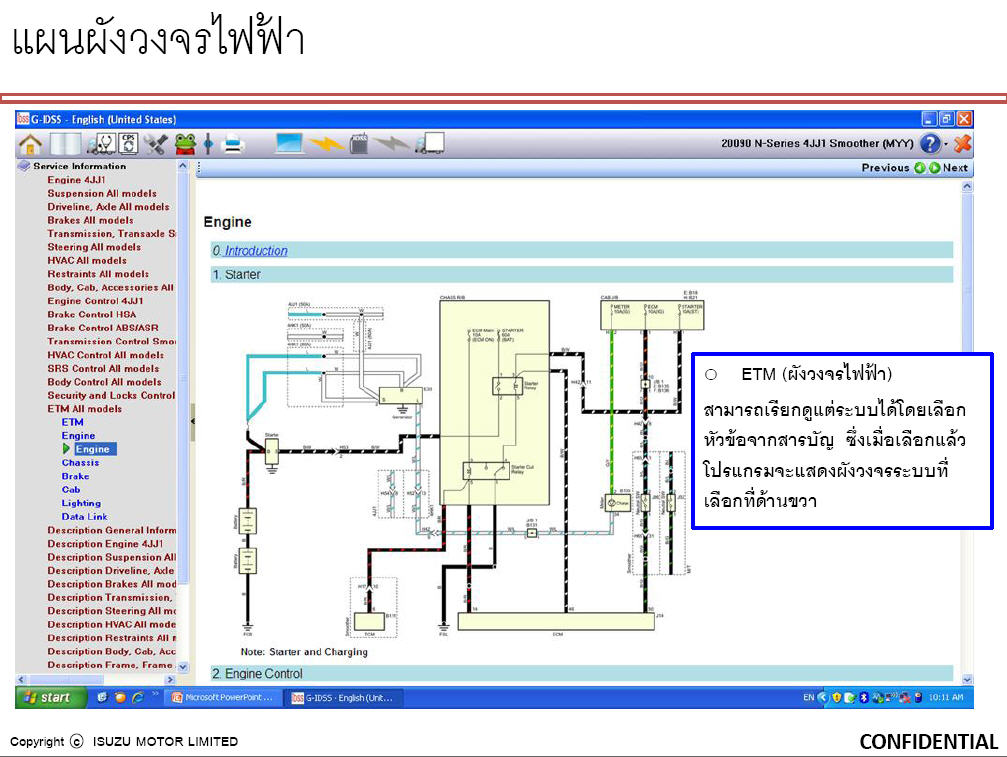Viewport: 1007px width, 757px height.
Task: Select Steering All models tree item
Action: click(94, 247)
